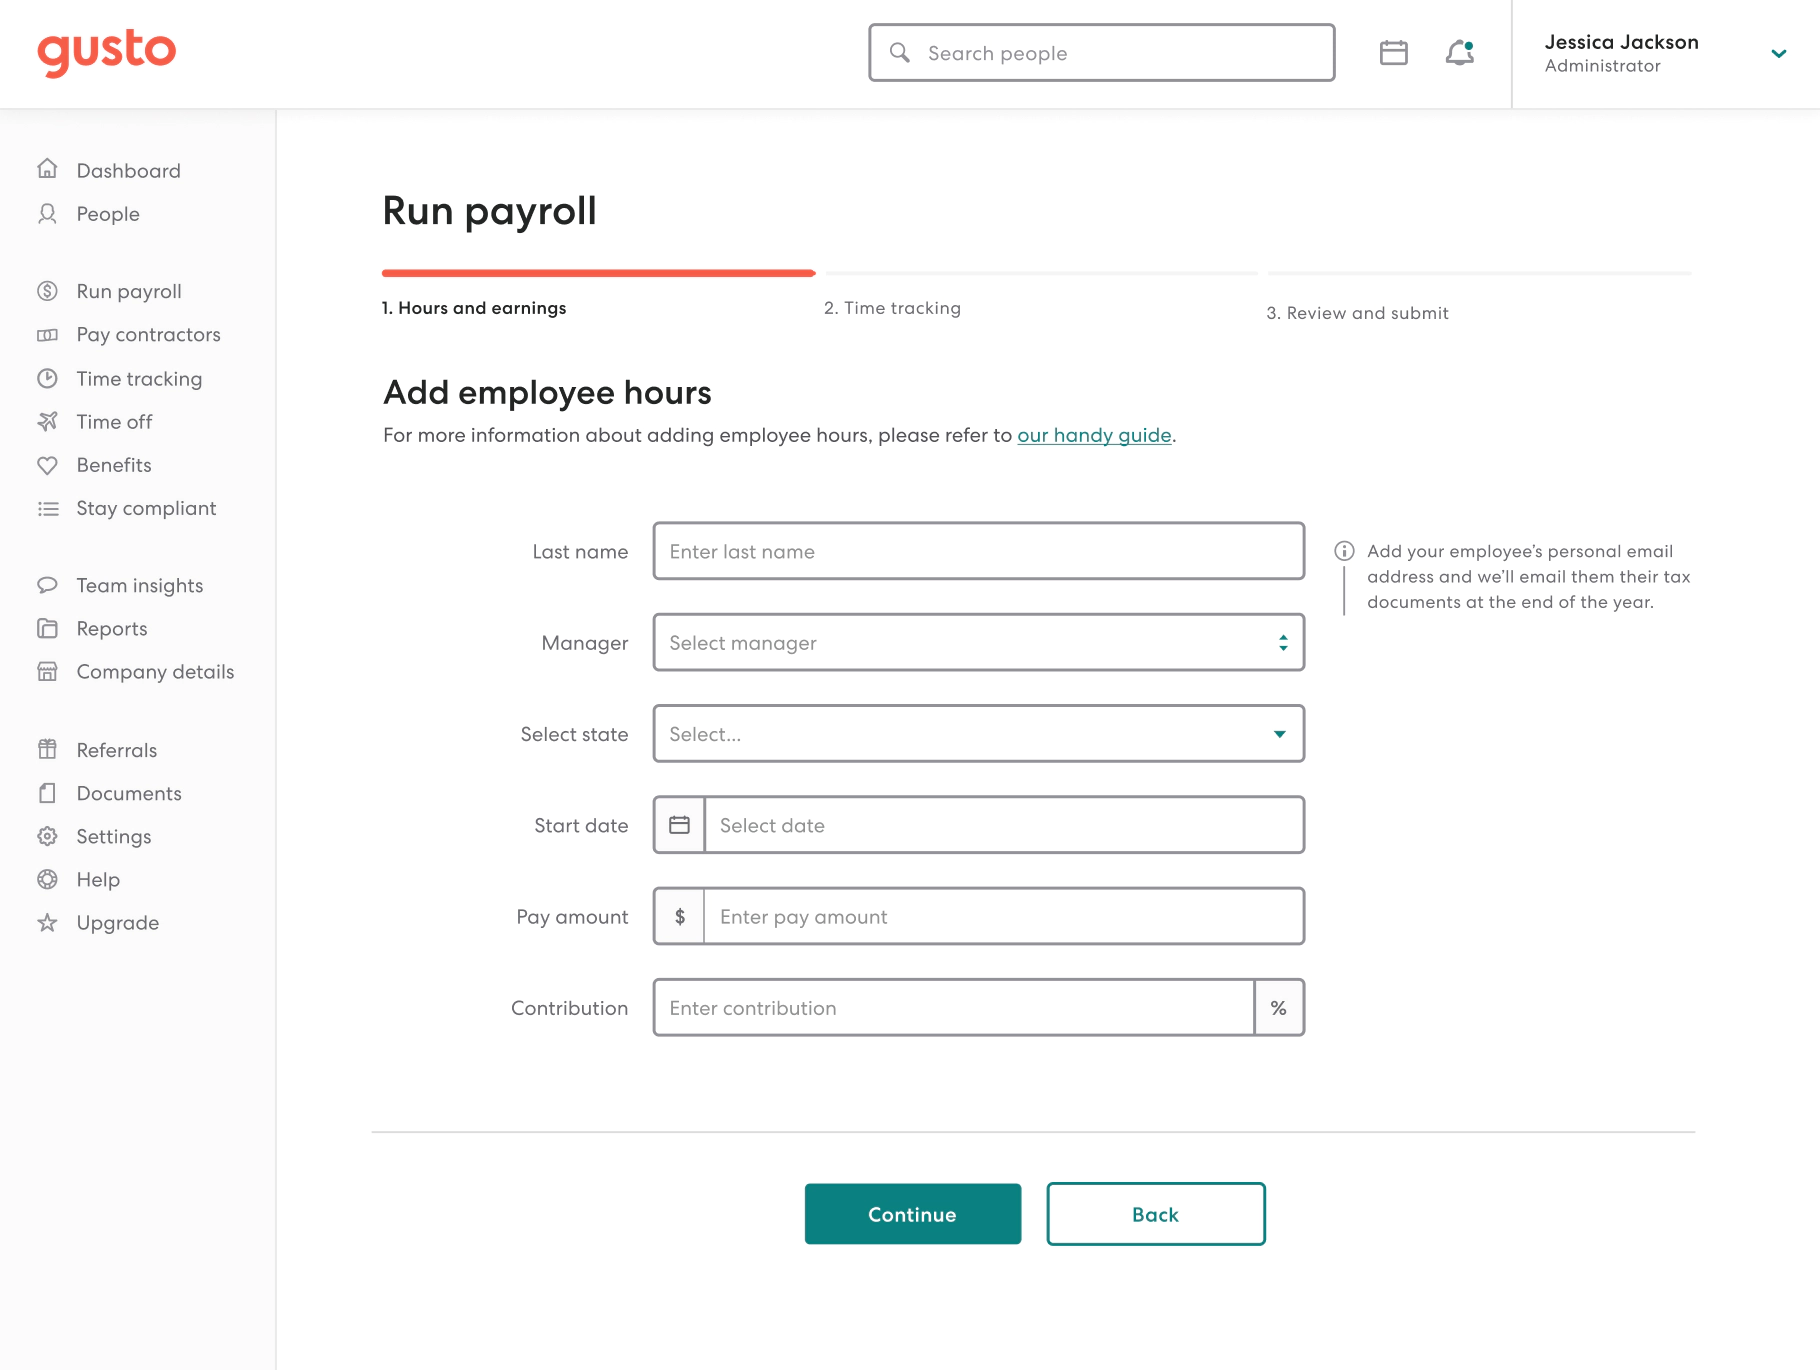Click the Settings gear icon
This screenshot has height=1370, width=1820.
click(x=47, y=836)
